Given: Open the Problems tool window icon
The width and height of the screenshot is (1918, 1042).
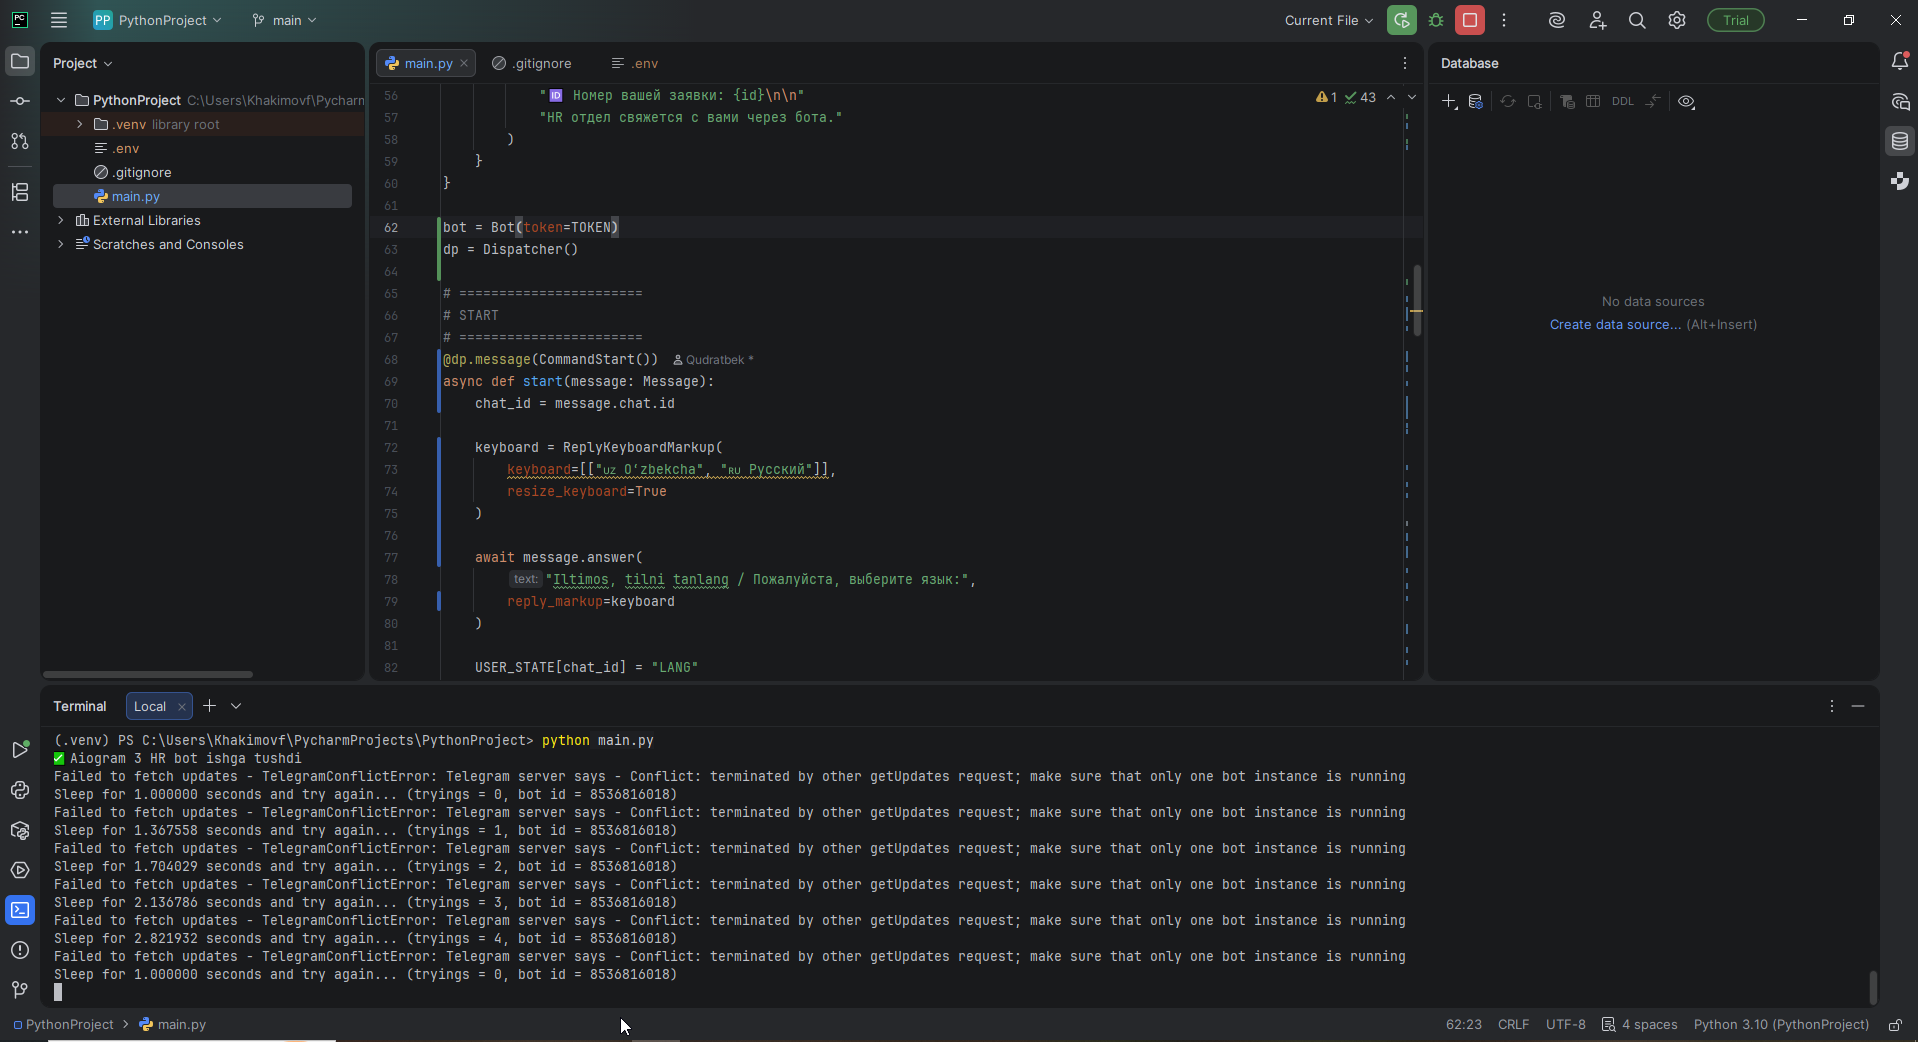Looking at the screenshot, I should pyautogui.click(x=20, y=950).
